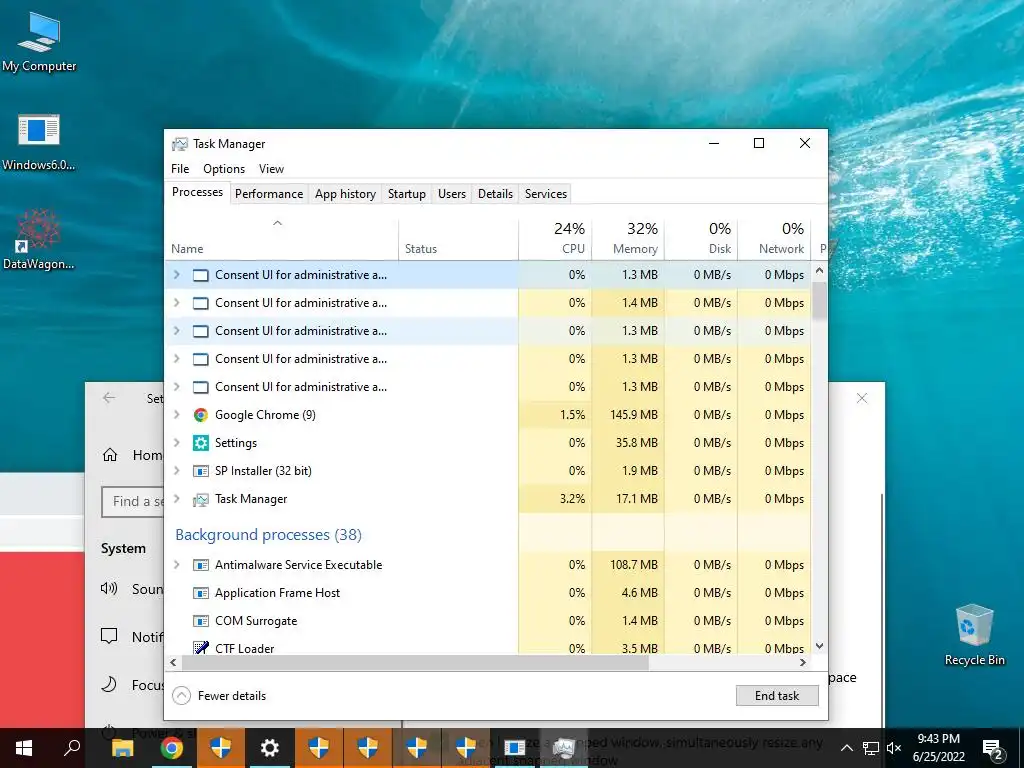Expand the Google Chrome (9) process group
This screenshot has width=1024, height=768.
(x=176, y=415)
